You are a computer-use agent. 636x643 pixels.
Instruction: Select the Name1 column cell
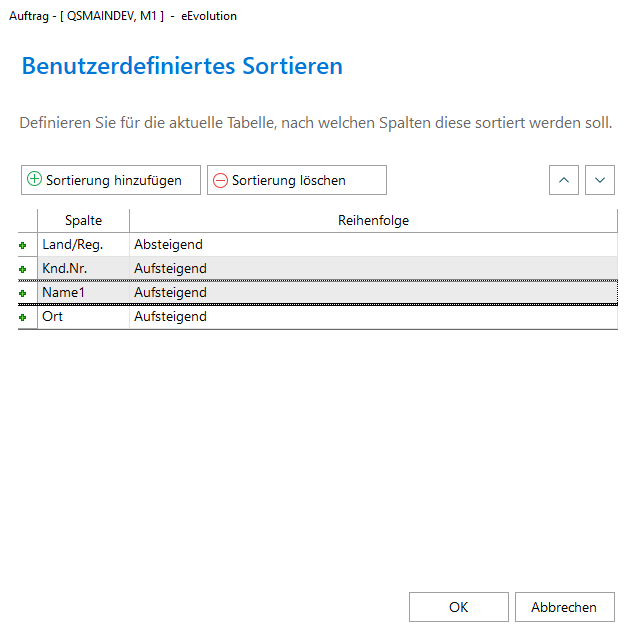pos(83,292)
